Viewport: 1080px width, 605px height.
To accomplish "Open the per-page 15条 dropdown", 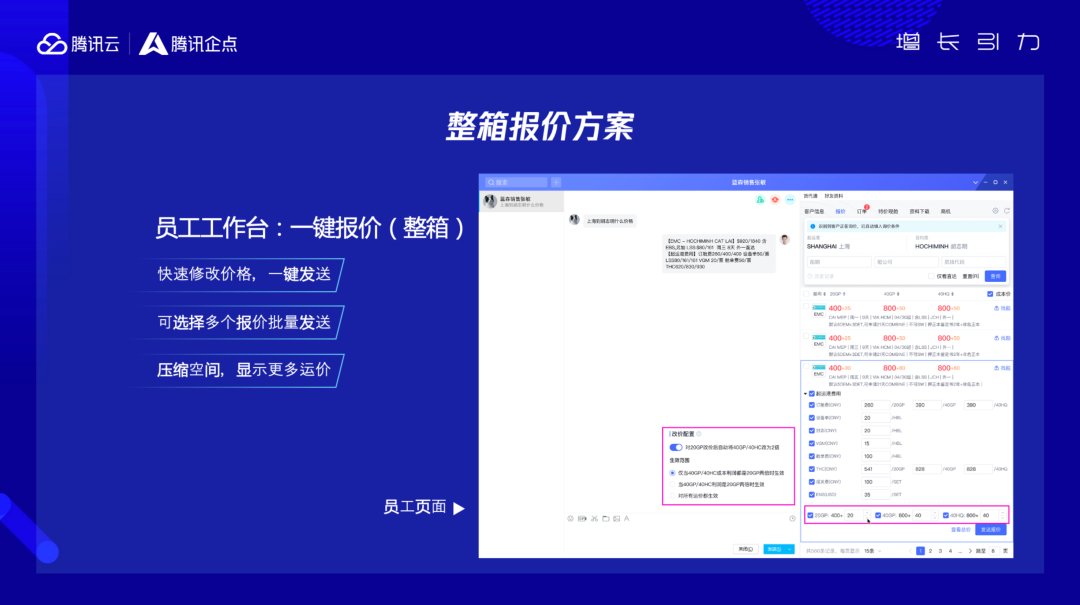I will tap(873, 551).
